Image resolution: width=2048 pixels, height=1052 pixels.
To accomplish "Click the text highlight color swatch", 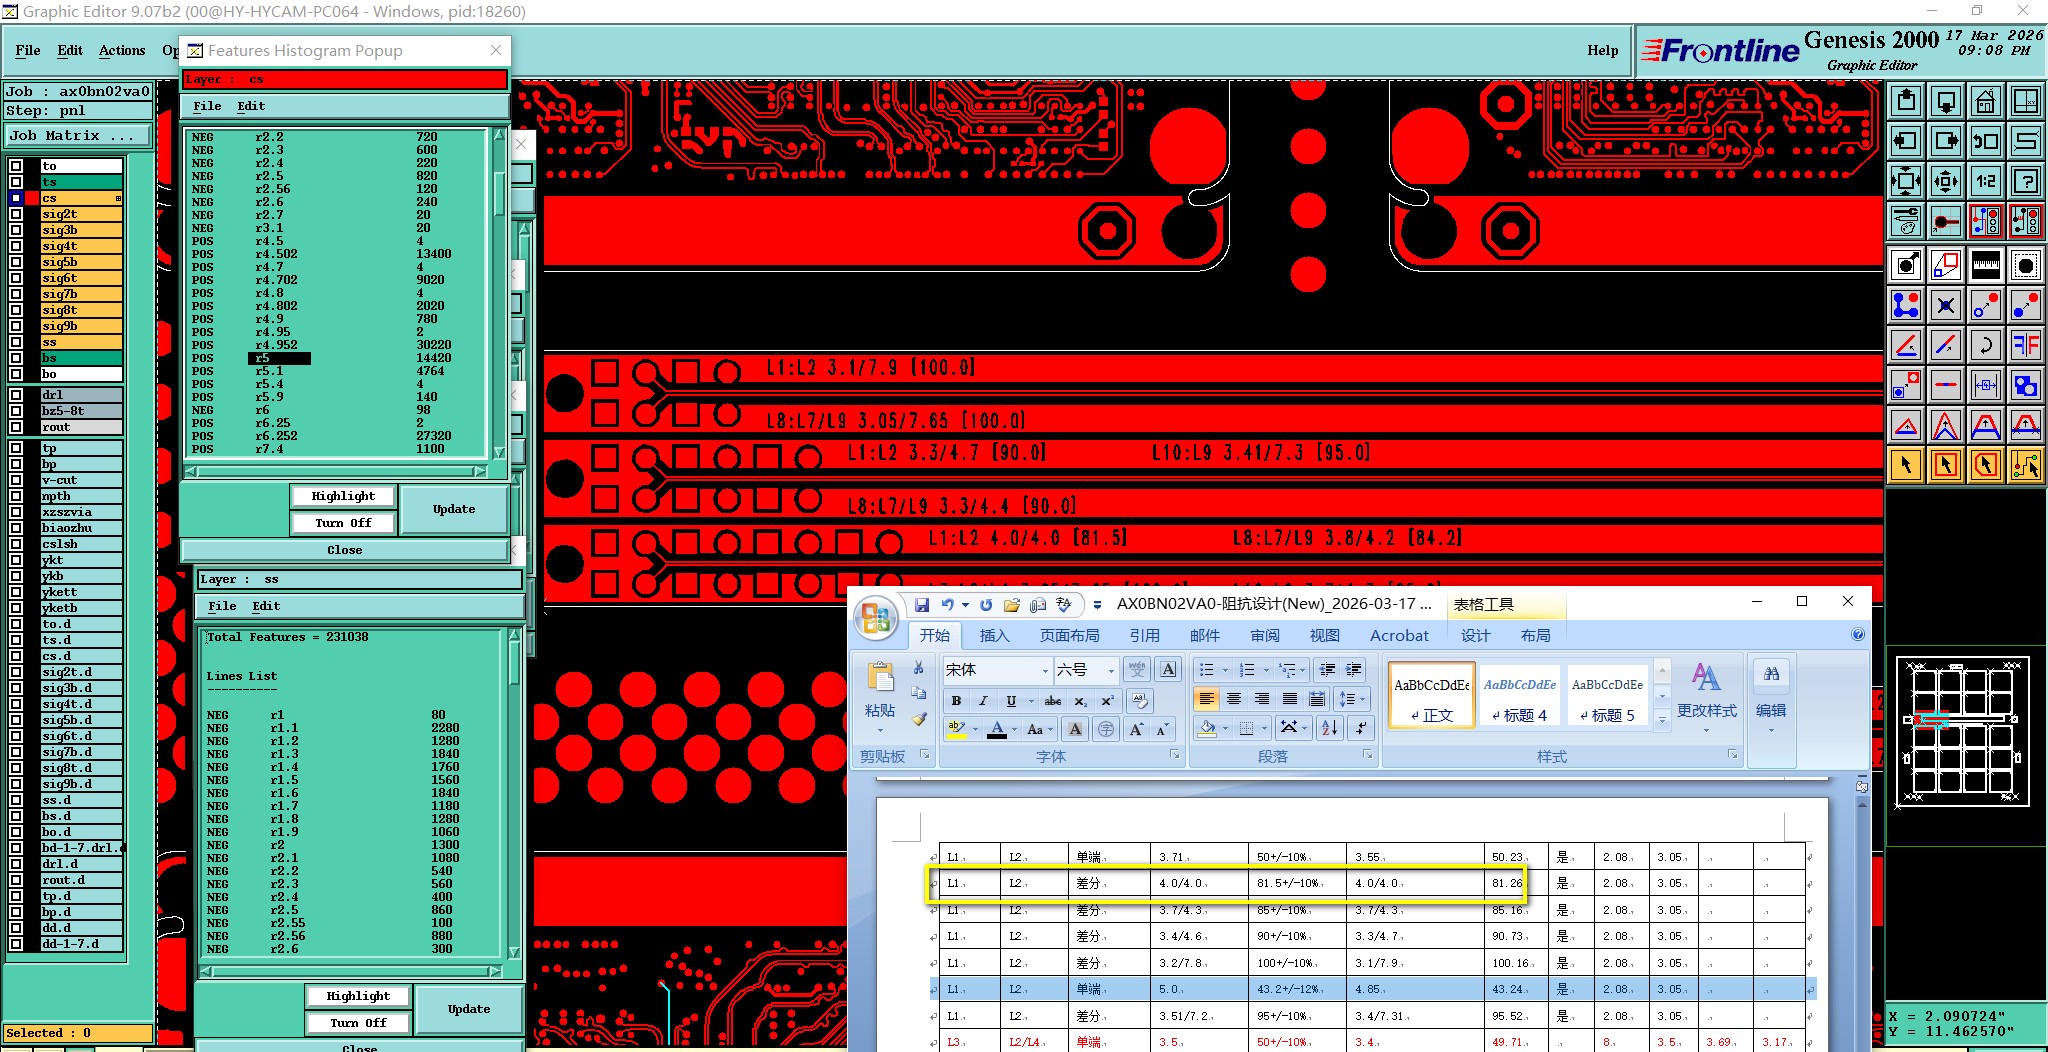I will tap(956, 729).
